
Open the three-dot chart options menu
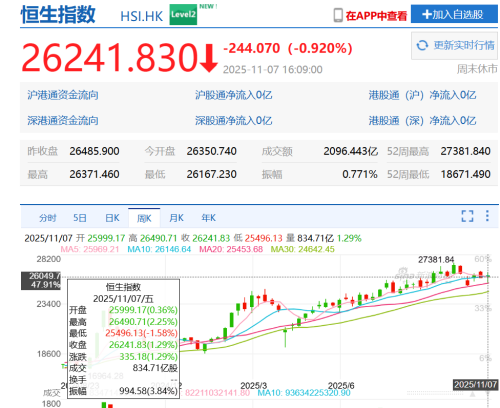coord(487,216)
